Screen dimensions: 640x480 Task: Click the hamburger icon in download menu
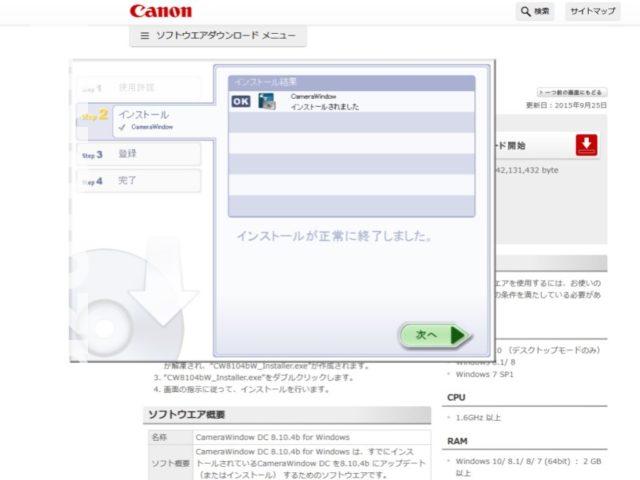tap(144, 36)
